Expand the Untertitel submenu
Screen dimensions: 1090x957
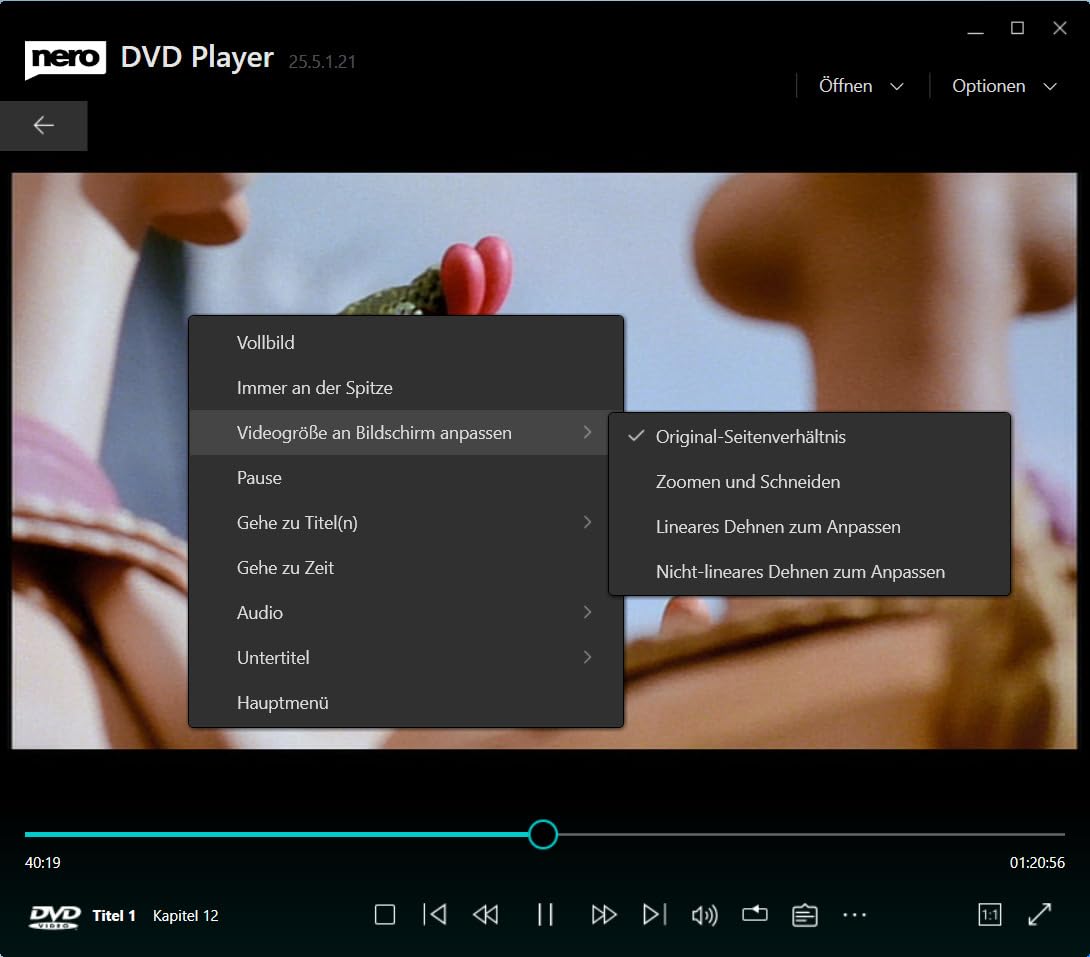(x=406, y=657)
